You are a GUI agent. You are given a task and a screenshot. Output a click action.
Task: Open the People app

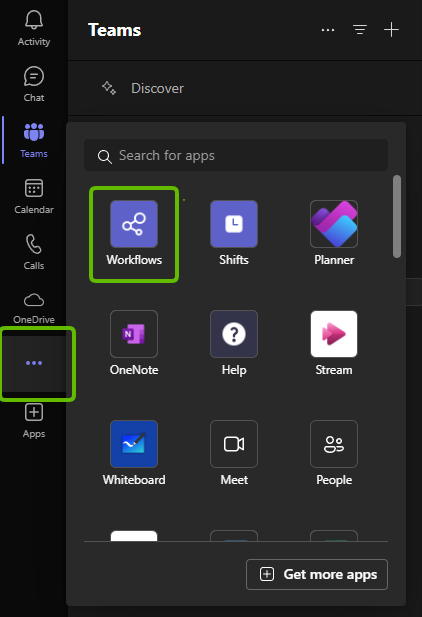click(x=334, y=453)
